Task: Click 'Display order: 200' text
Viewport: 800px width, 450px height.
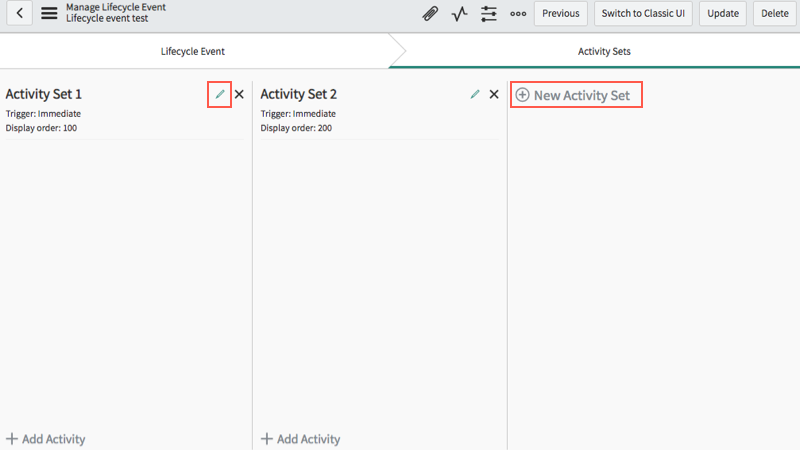Action: (296, 128)
